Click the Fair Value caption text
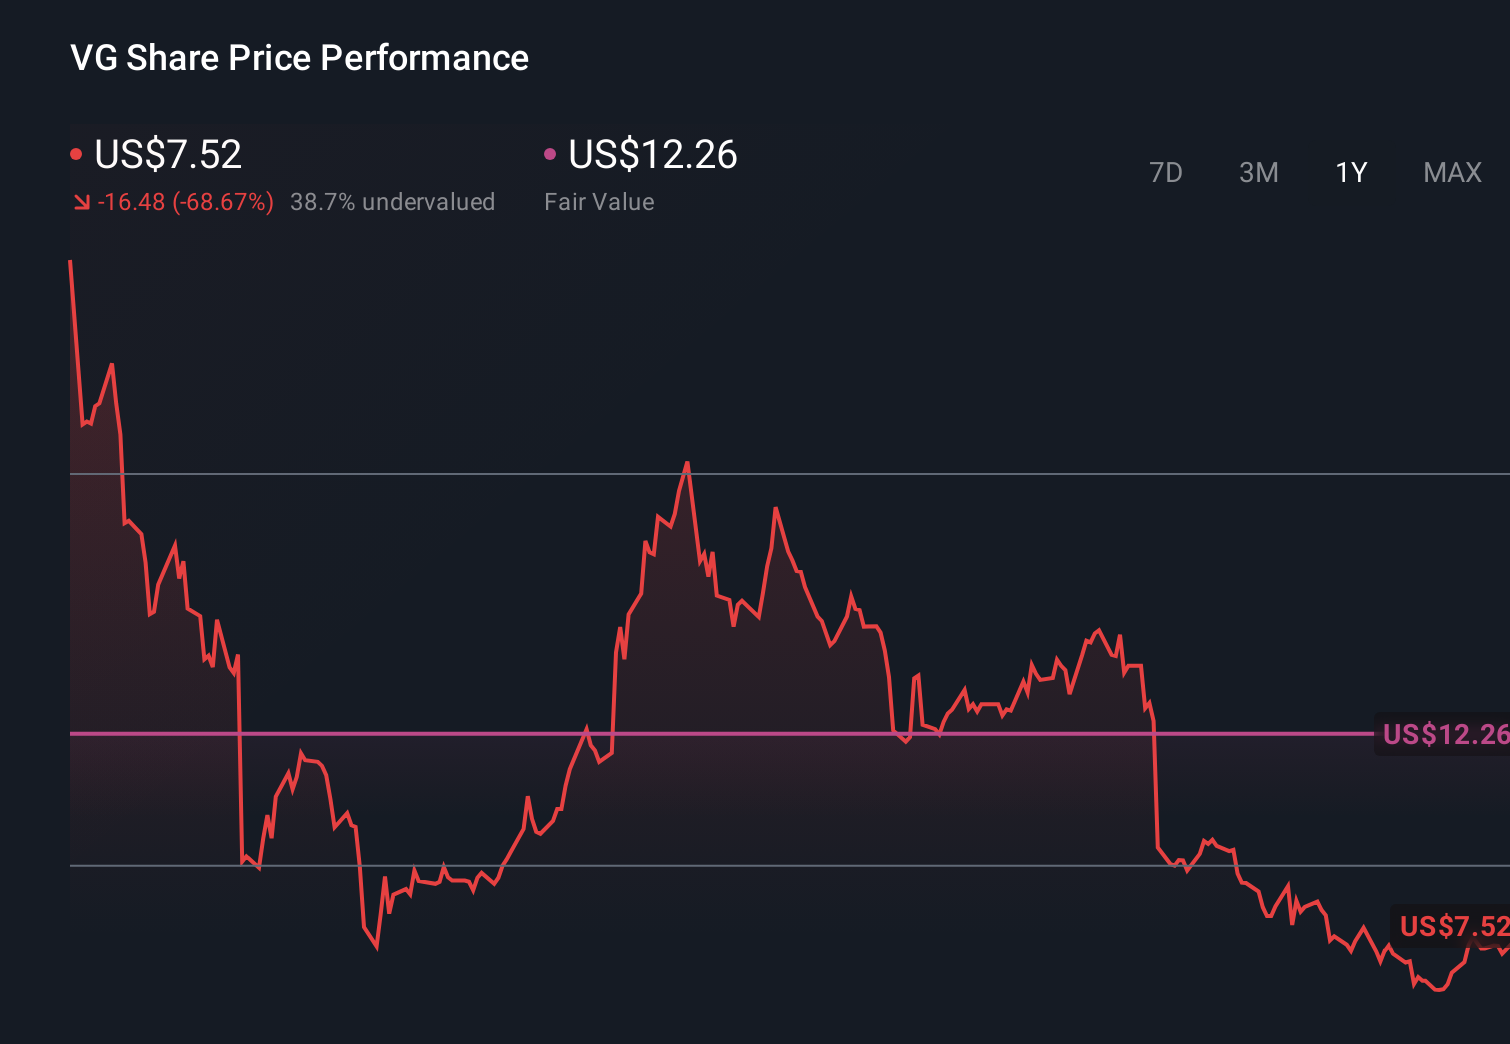The height and width of the screenshot is (1044, 1510). point(599,201)
